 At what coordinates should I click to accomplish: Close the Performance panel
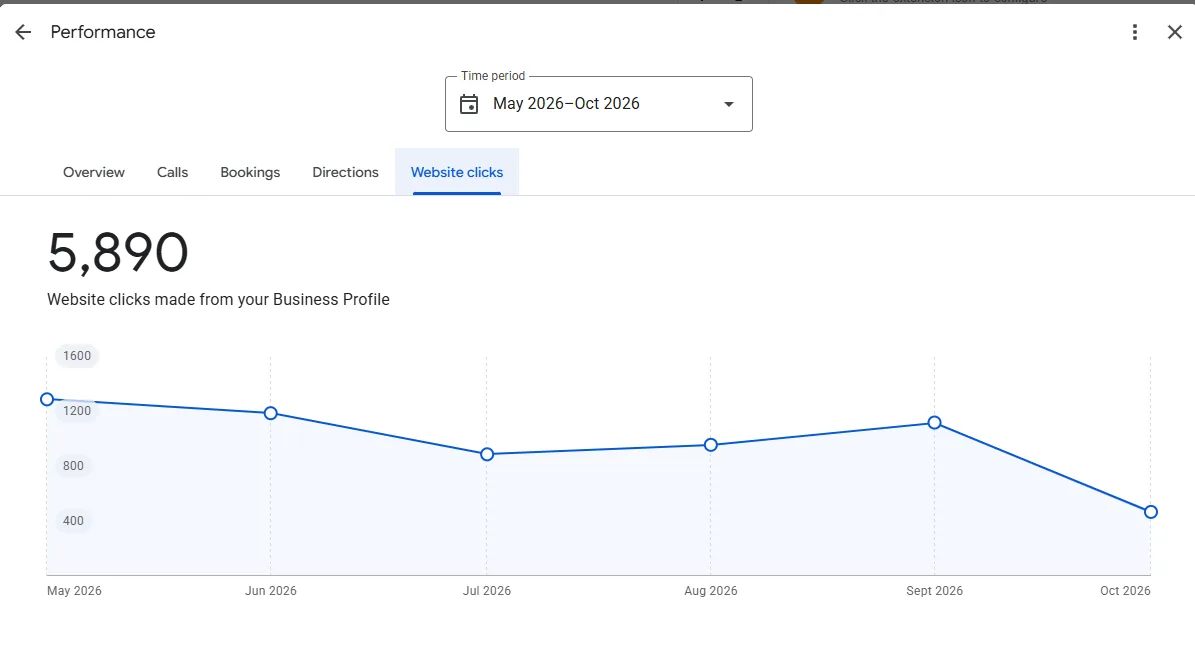(1174, 32)
